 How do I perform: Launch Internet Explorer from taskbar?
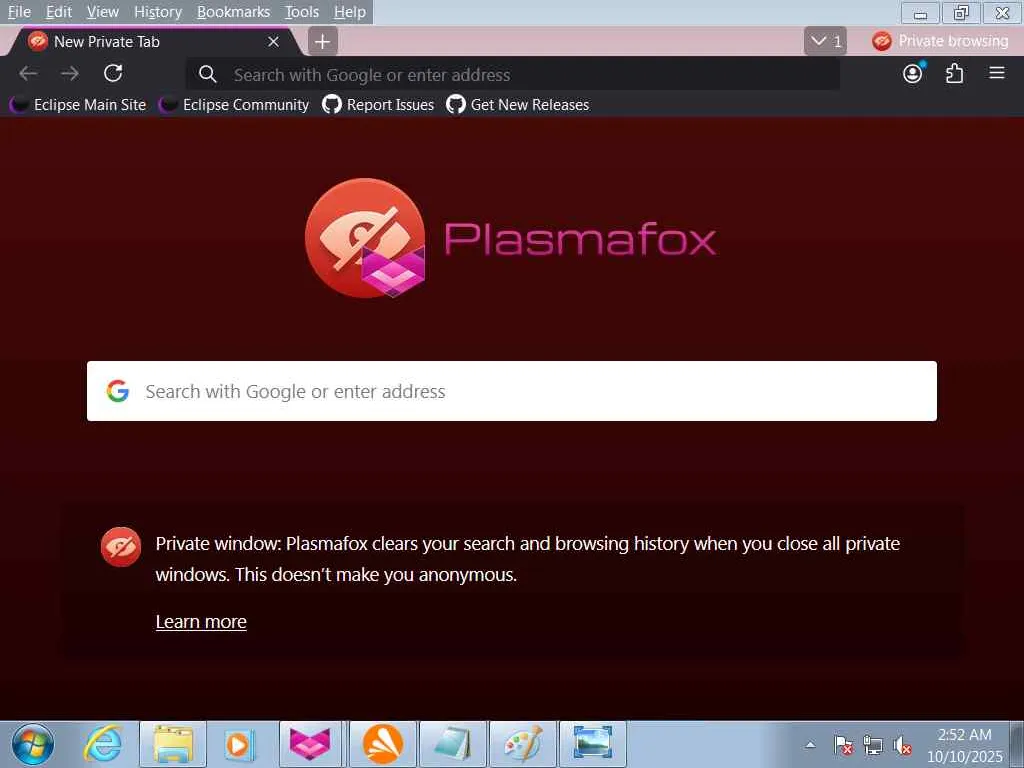pos(103,744)
